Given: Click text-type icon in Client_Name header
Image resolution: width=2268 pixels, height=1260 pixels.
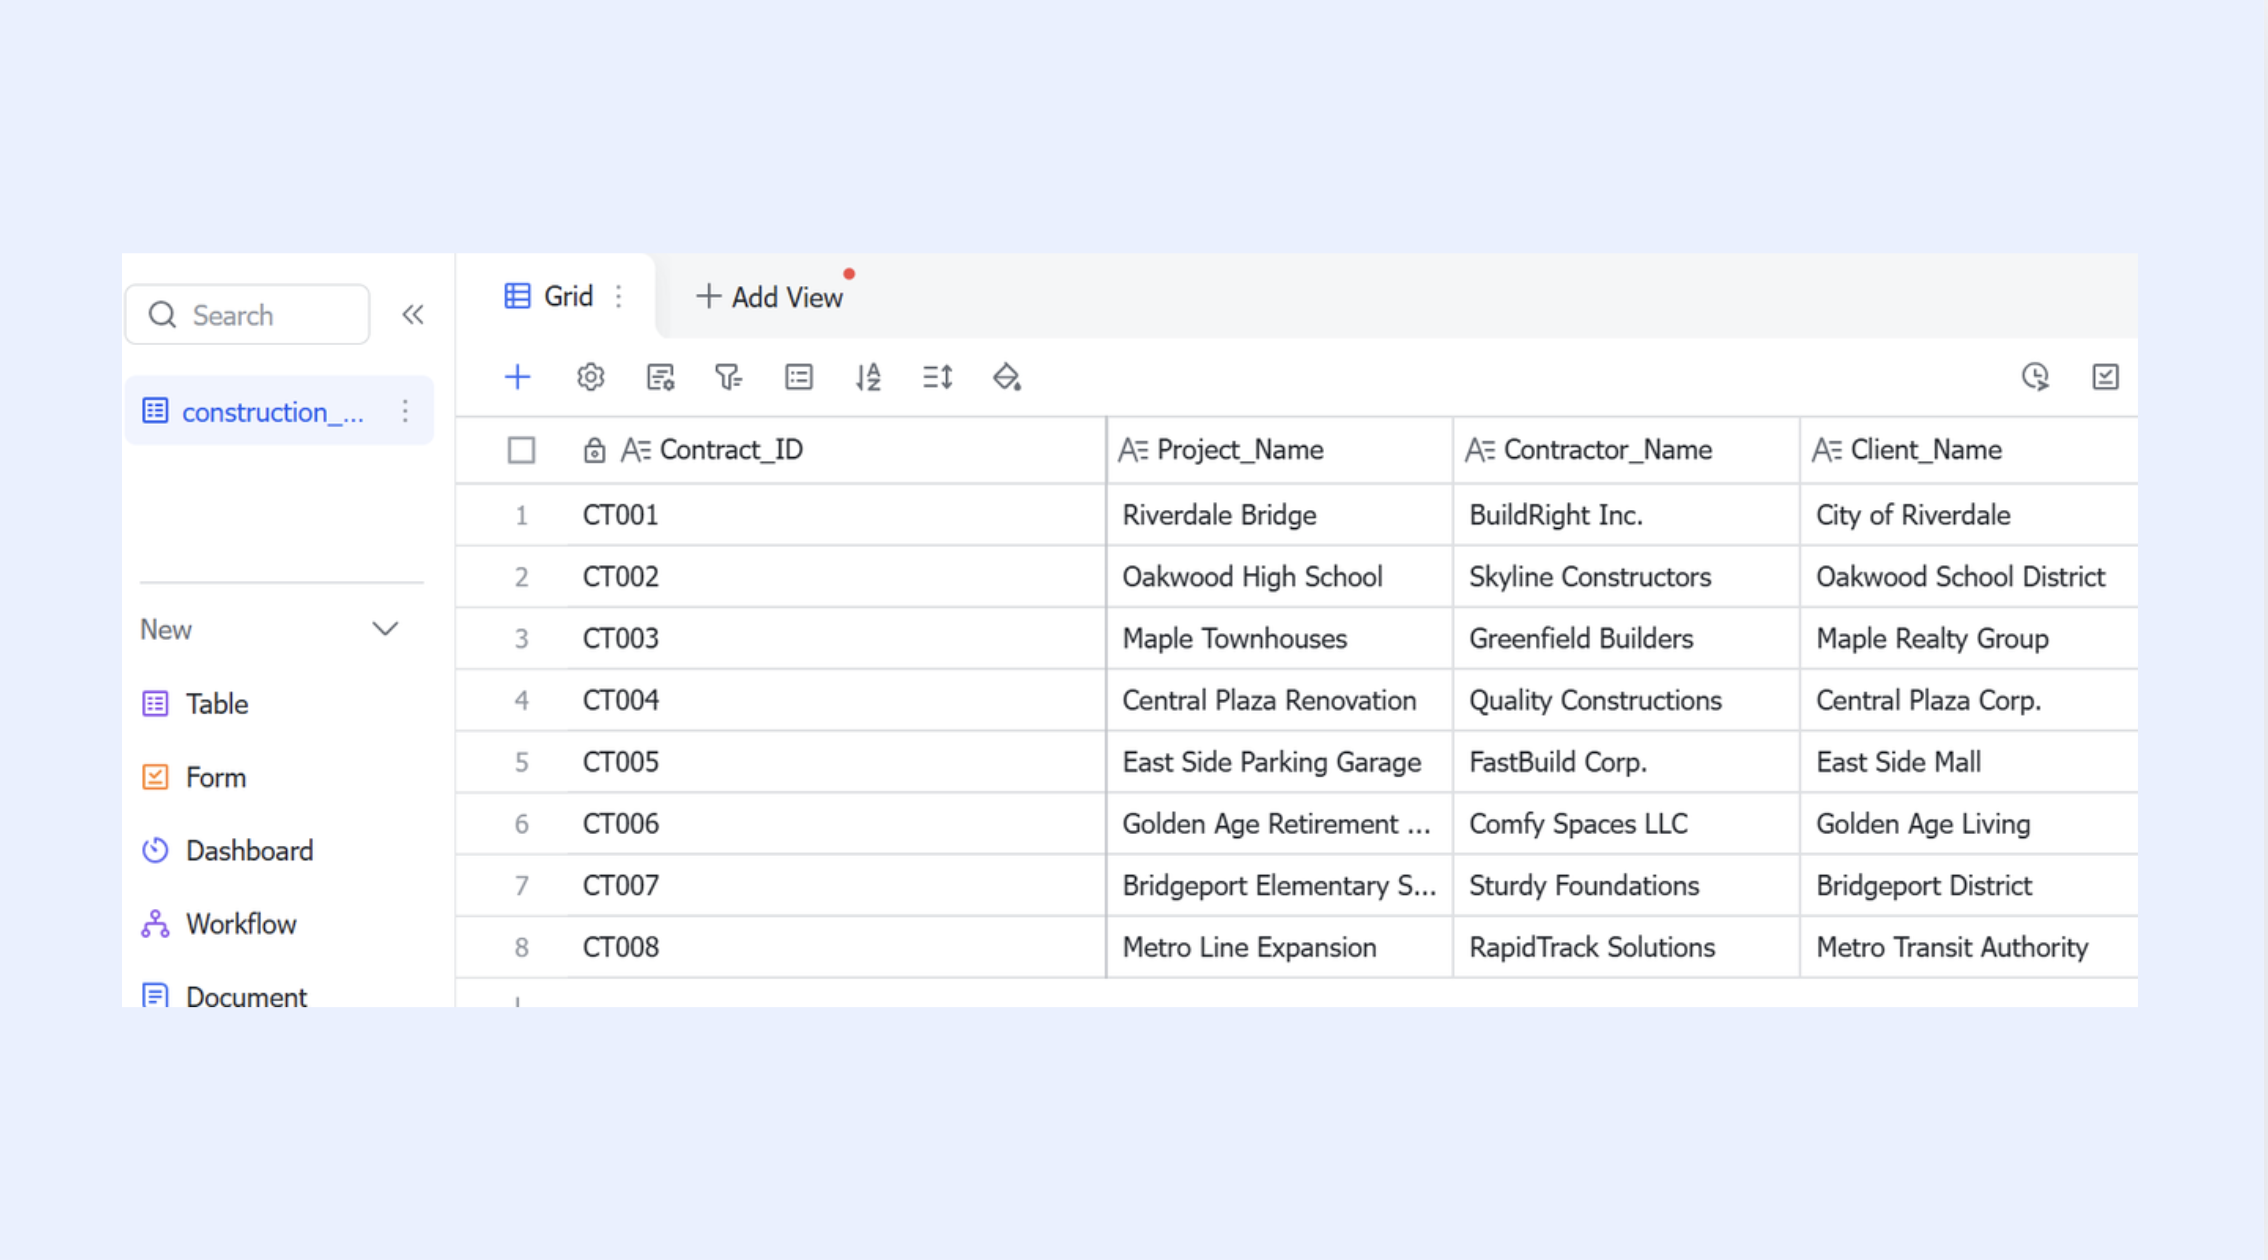Looking at the screenshot, I should pyautogui.click(x=1827, y=450).
